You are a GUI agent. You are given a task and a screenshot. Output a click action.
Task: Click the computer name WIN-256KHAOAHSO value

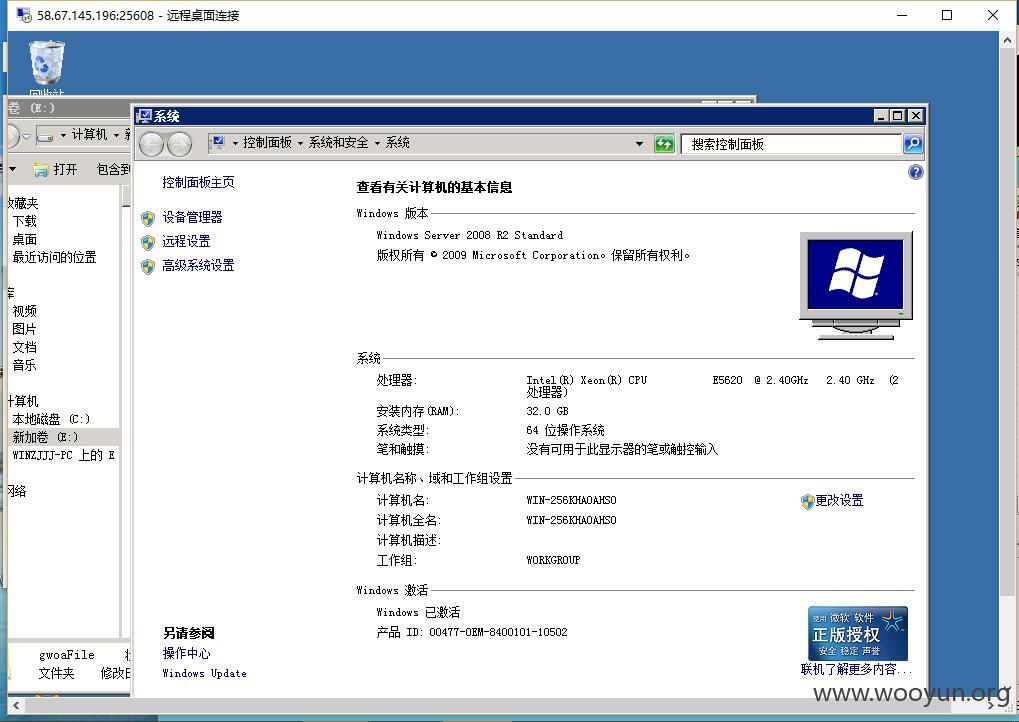pyautogui.click(x=571, y=500)
